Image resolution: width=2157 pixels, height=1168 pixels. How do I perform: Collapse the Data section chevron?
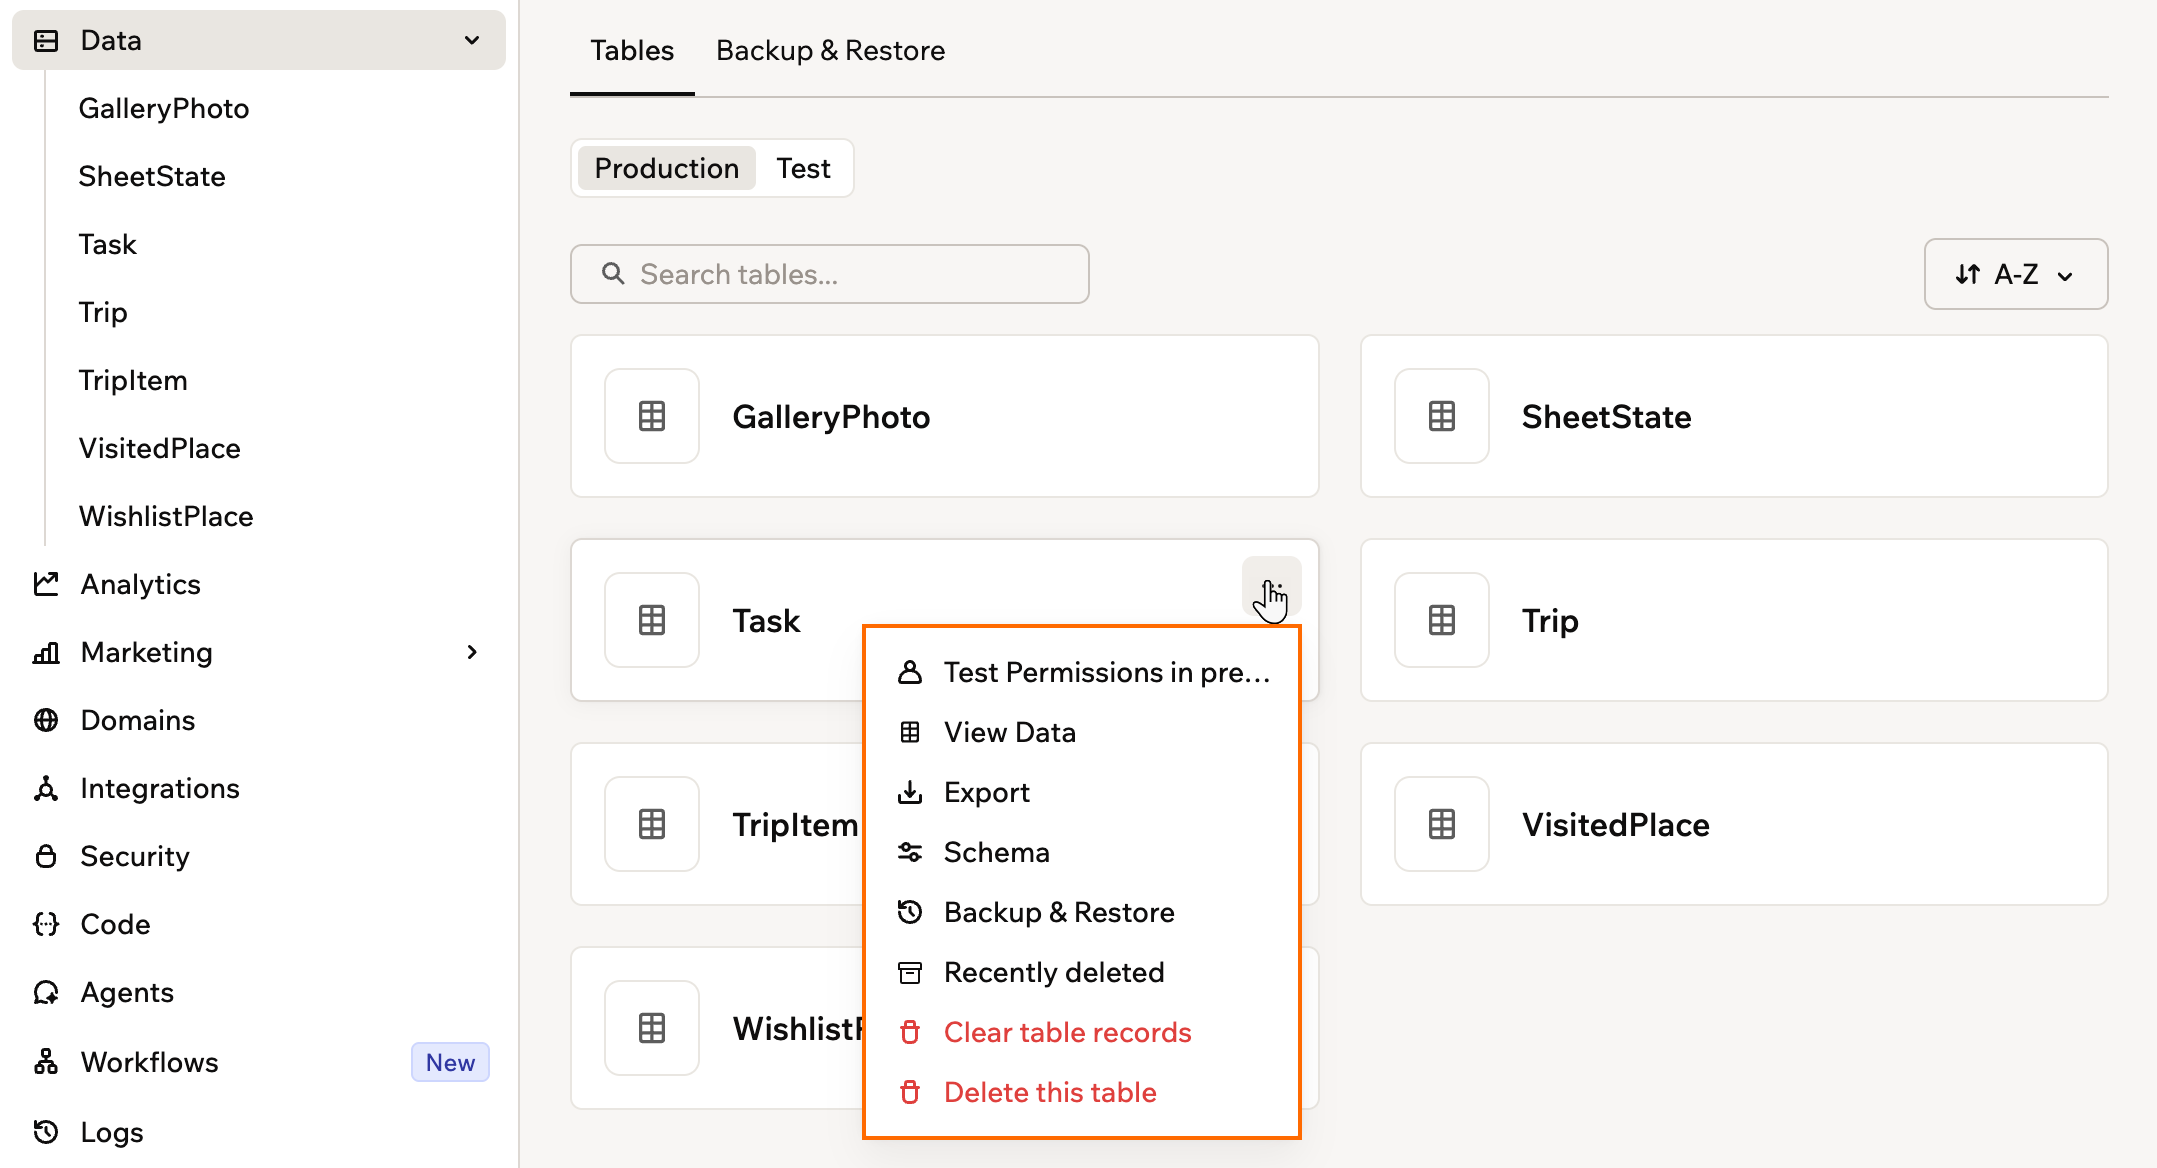(x=472, y=40)
